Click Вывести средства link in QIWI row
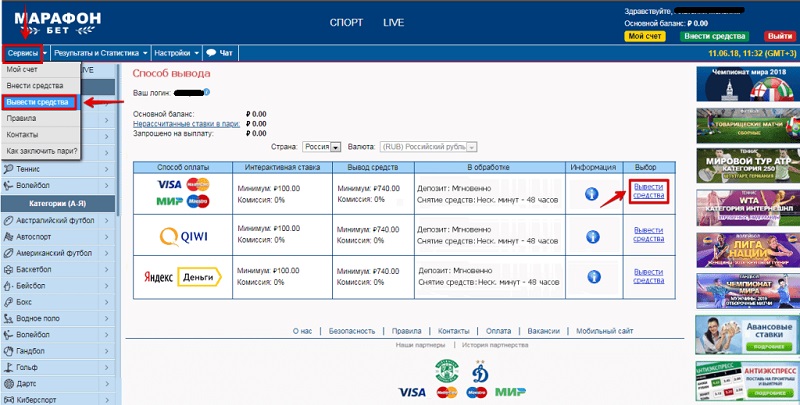 [x=648, y=236]
